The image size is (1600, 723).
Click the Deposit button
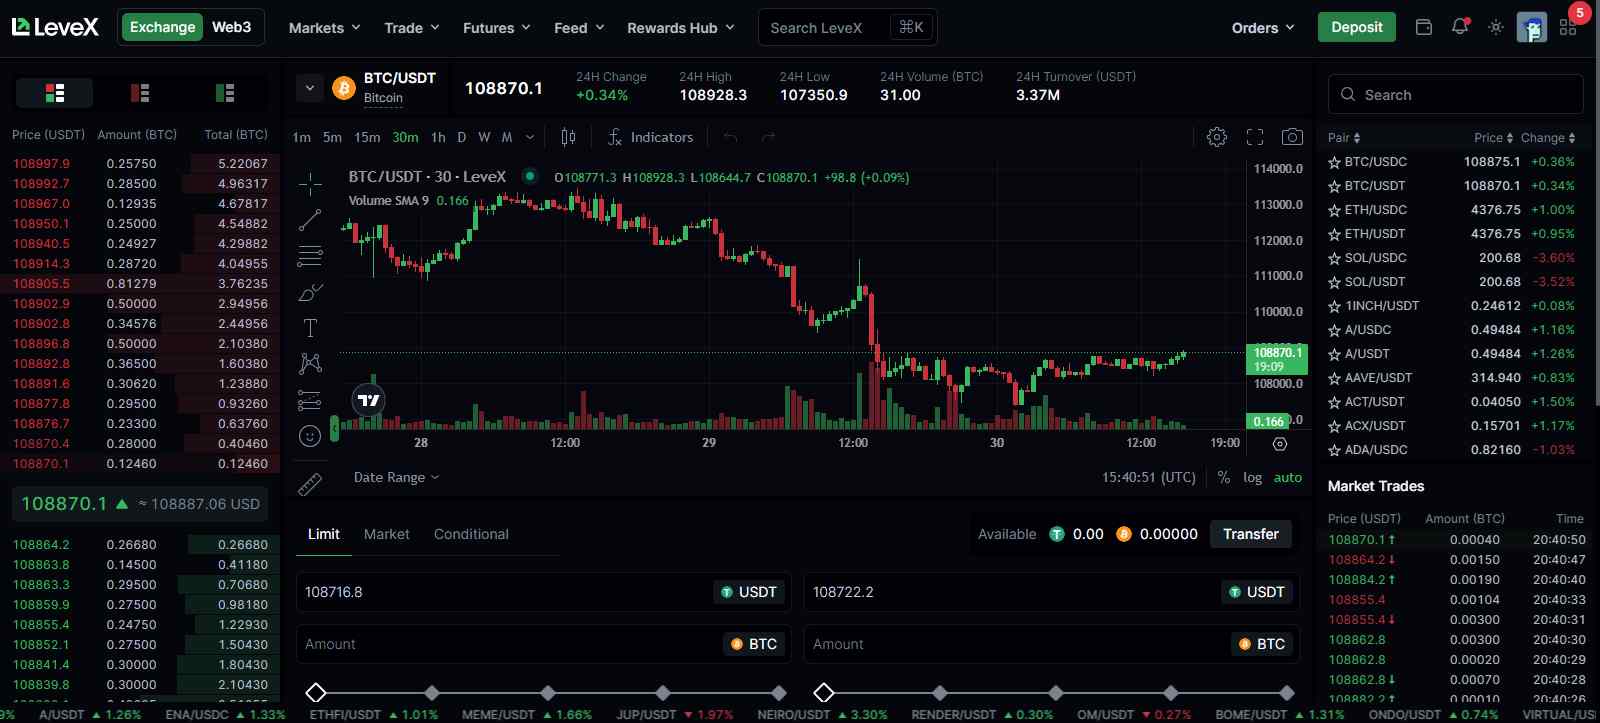(x=1357, y=27)
